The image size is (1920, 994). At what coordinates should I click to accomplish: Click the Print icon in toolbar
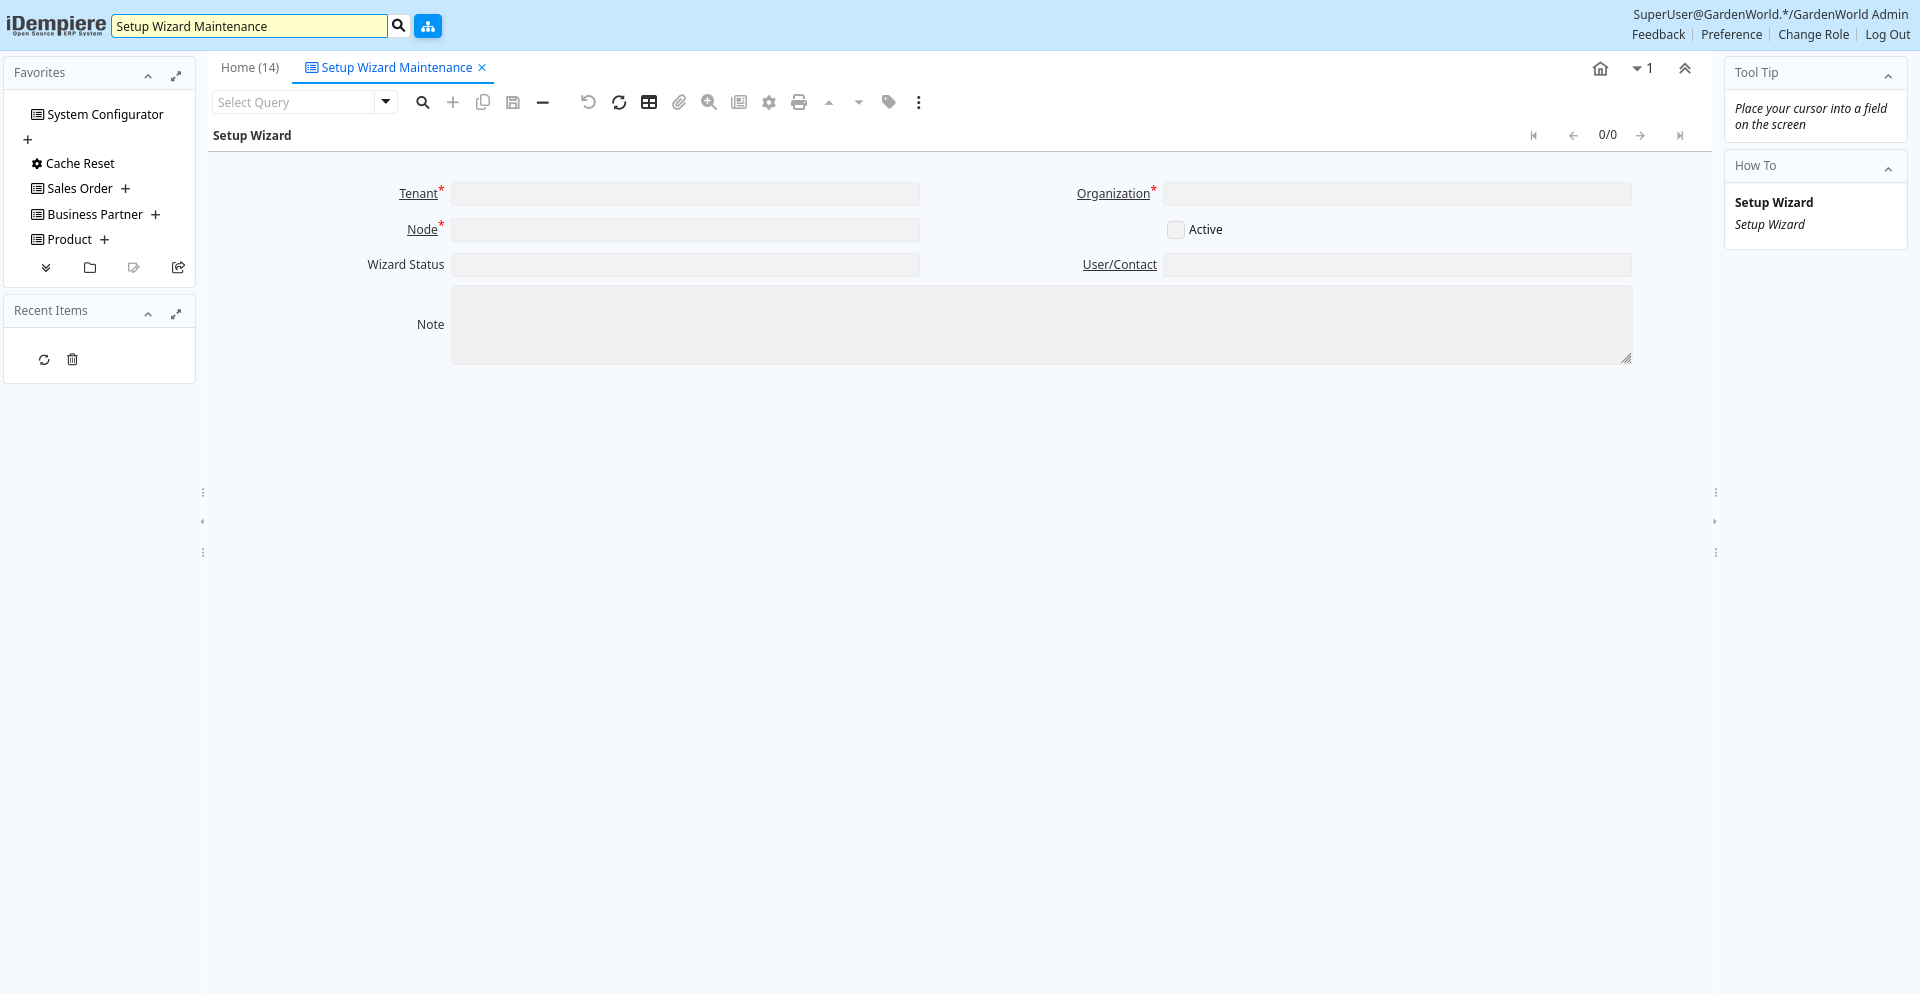coord(799,103)
